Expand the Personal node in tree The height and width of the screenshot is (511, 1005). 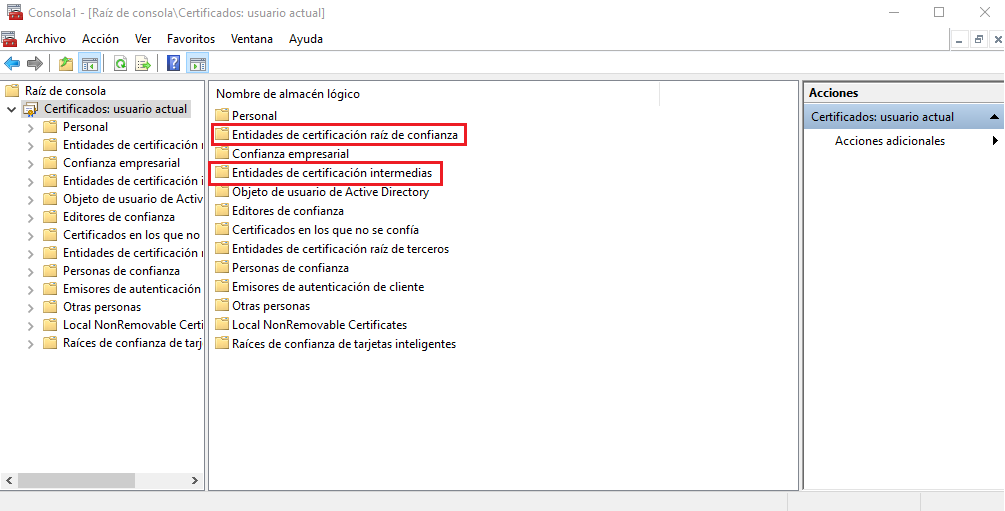click(x=30, y=127)
